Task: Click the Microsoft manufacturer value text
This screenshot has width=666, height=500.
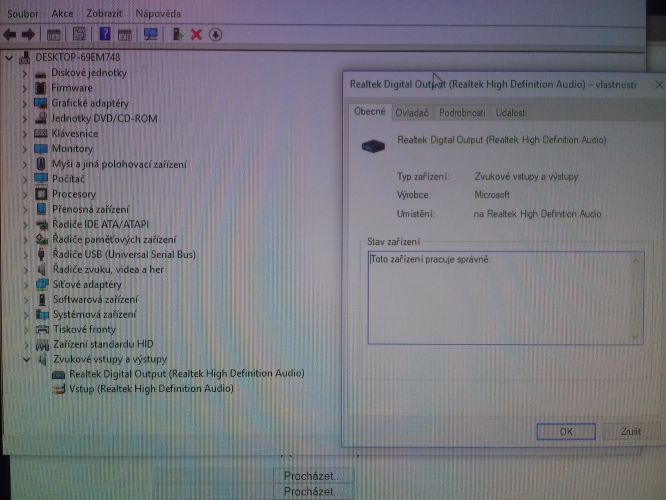Action: [492, 195]
